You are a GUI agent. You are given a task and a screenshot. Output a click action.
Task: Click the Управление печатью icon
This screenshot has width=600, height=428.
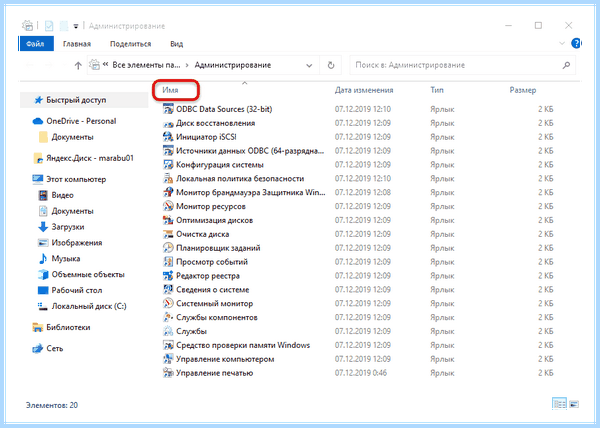coord(168,373)
